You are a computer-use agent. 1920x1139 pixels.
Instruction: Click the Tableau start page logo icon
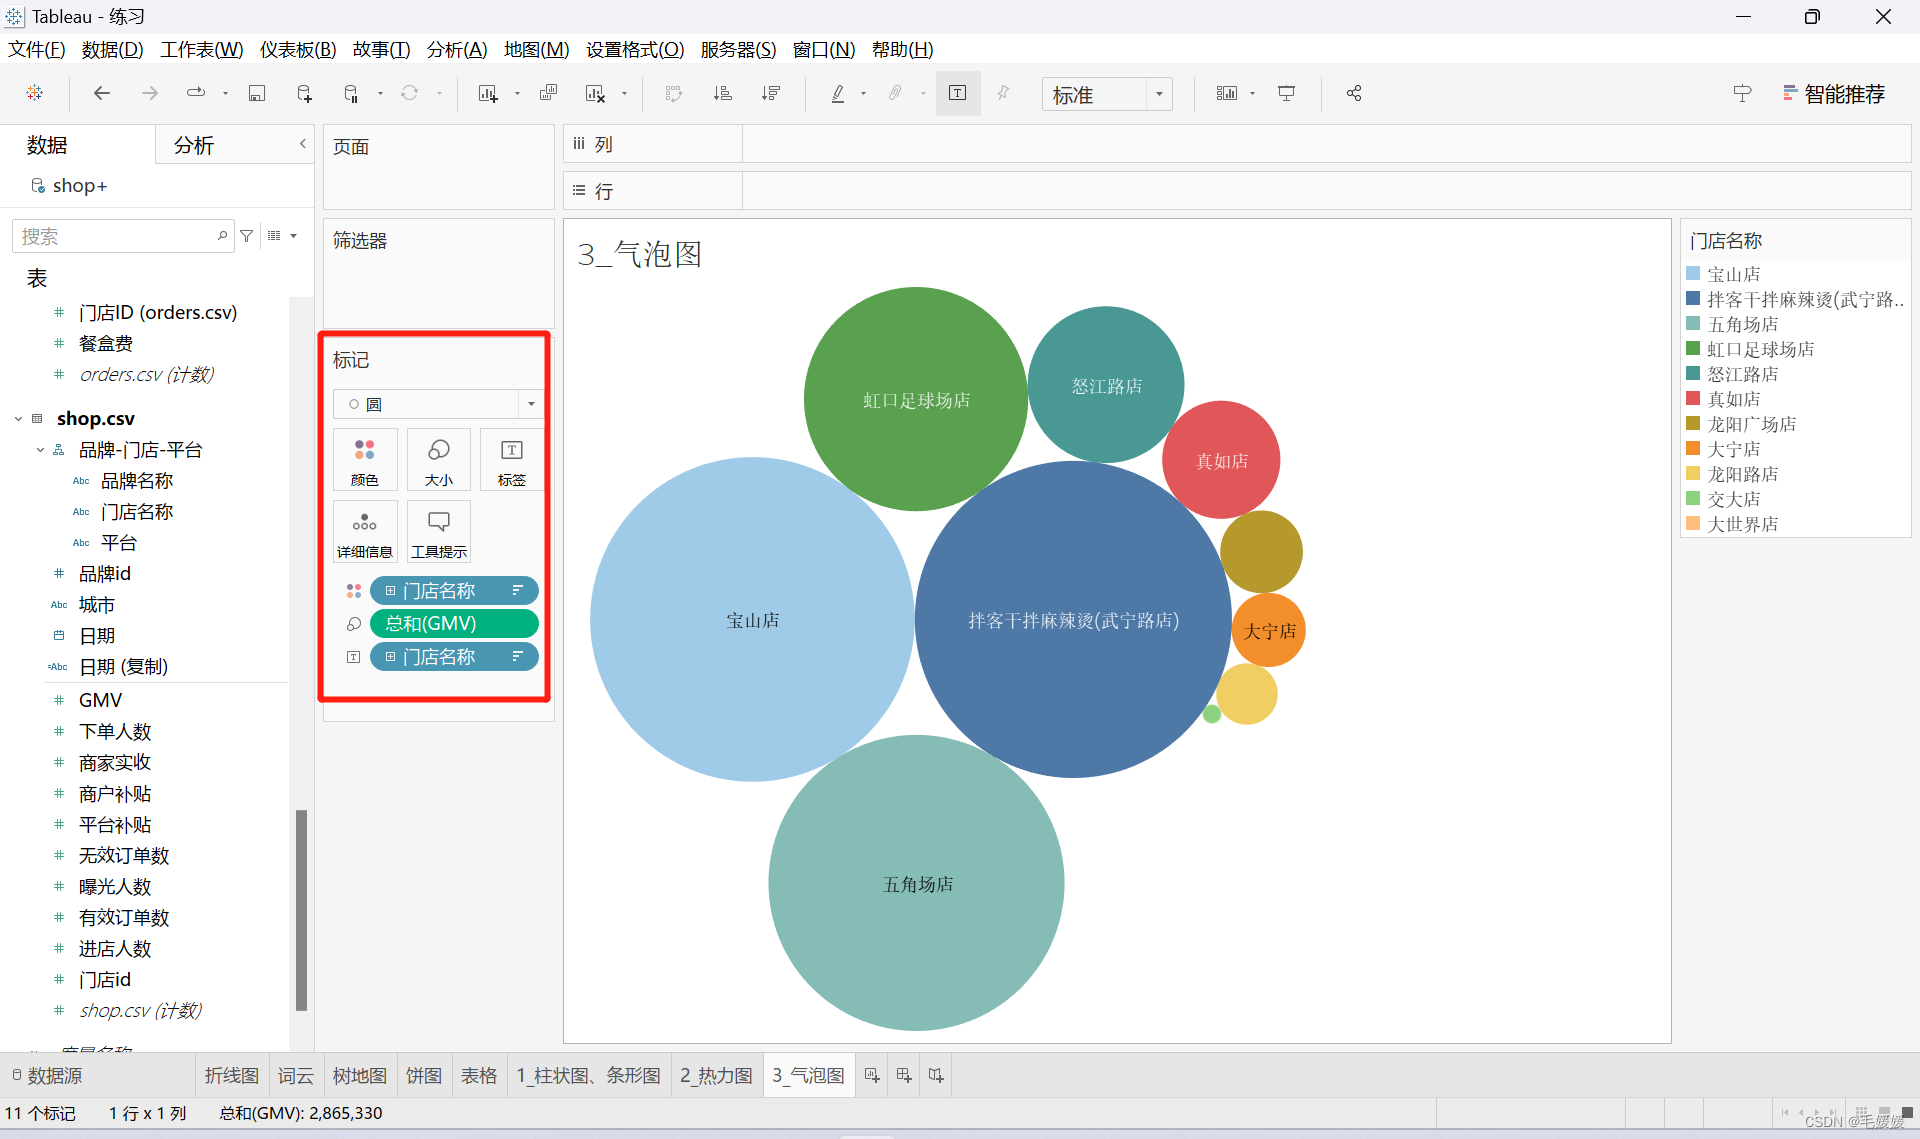point(35,93)
